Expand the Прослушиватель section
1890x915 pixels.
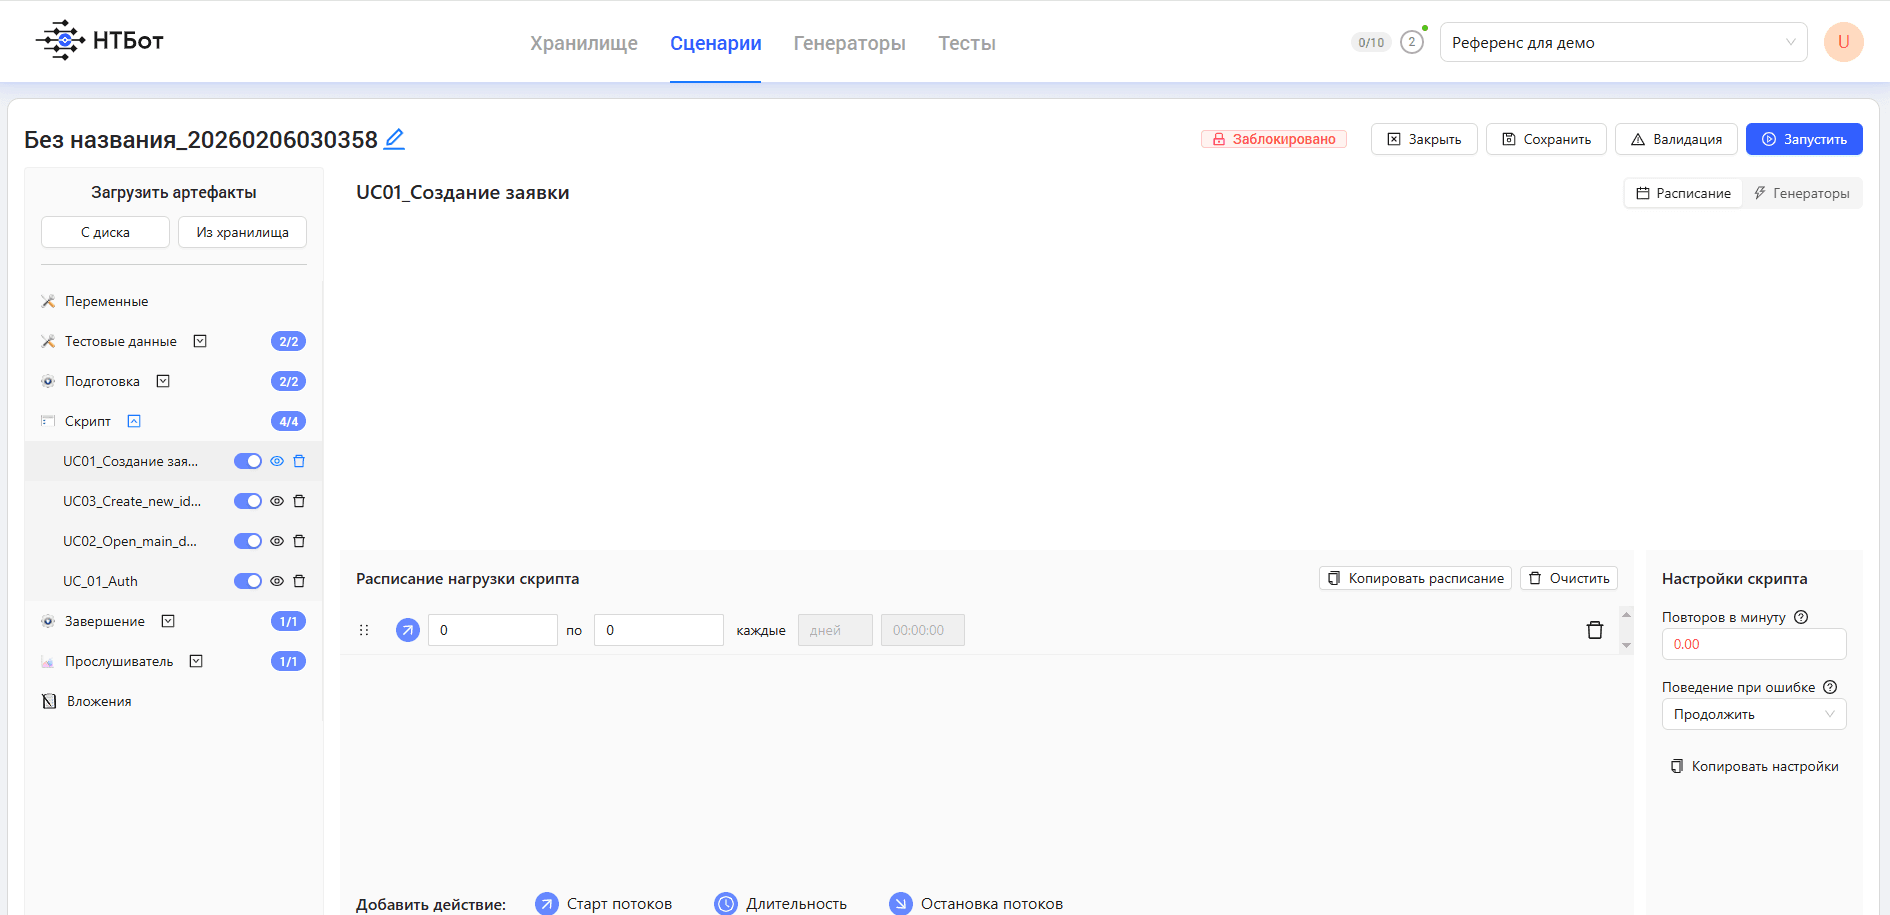tap(196, 661)
